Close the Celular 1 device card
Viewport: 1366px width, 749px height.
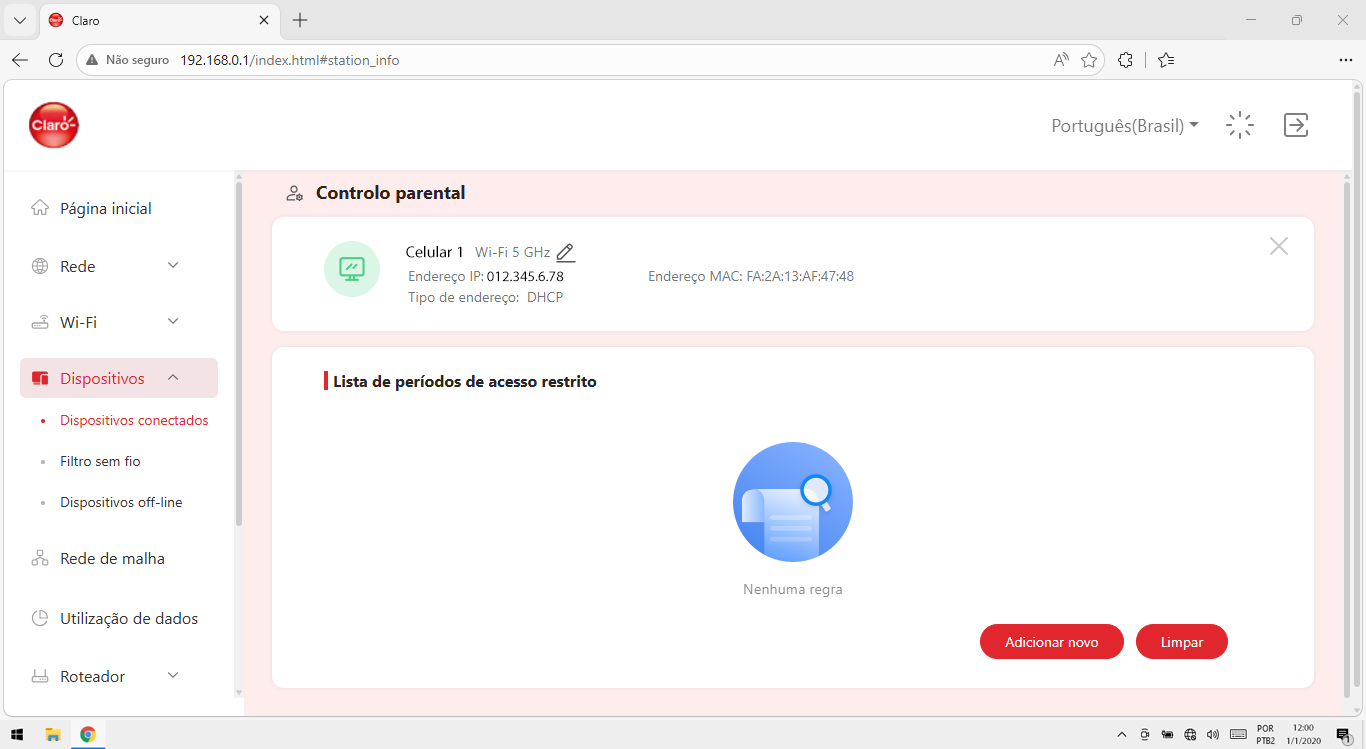coord(1278,246)
